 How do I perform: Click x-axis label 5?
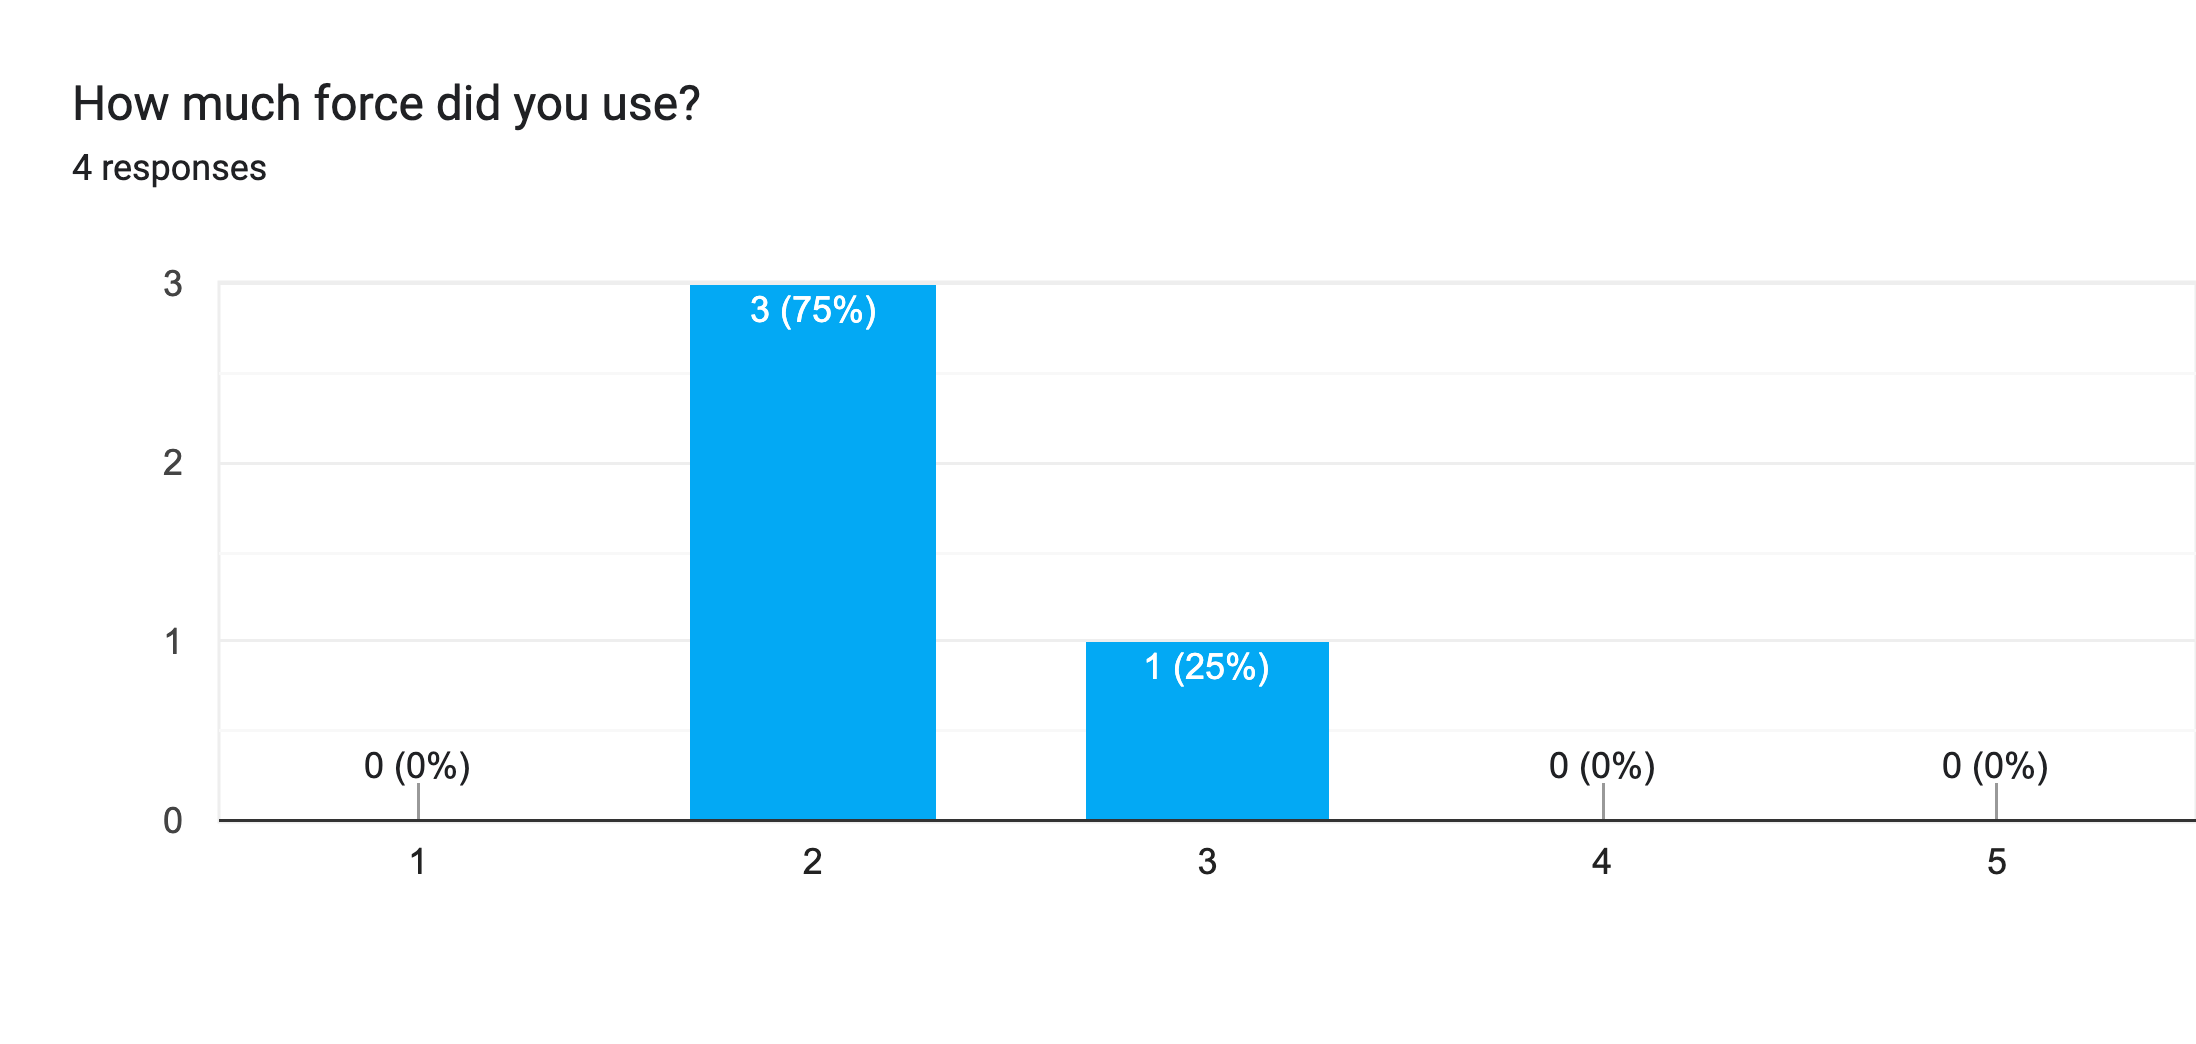click(1996, 862)
